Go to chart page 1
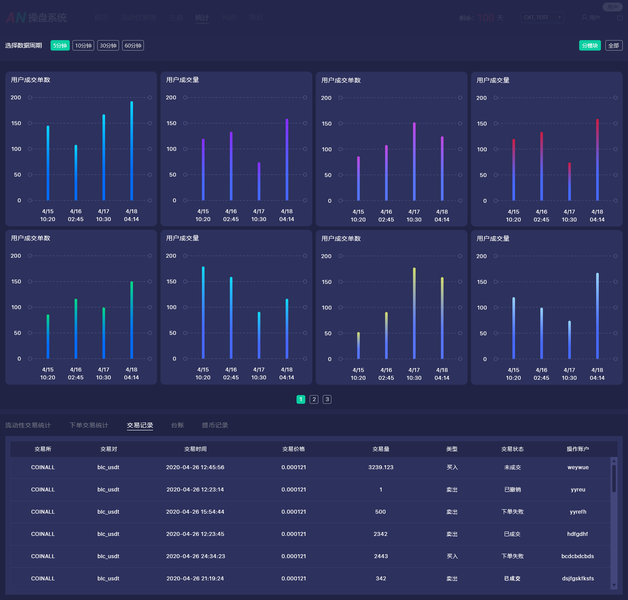The image size is (628, 600). click(301, 399)
